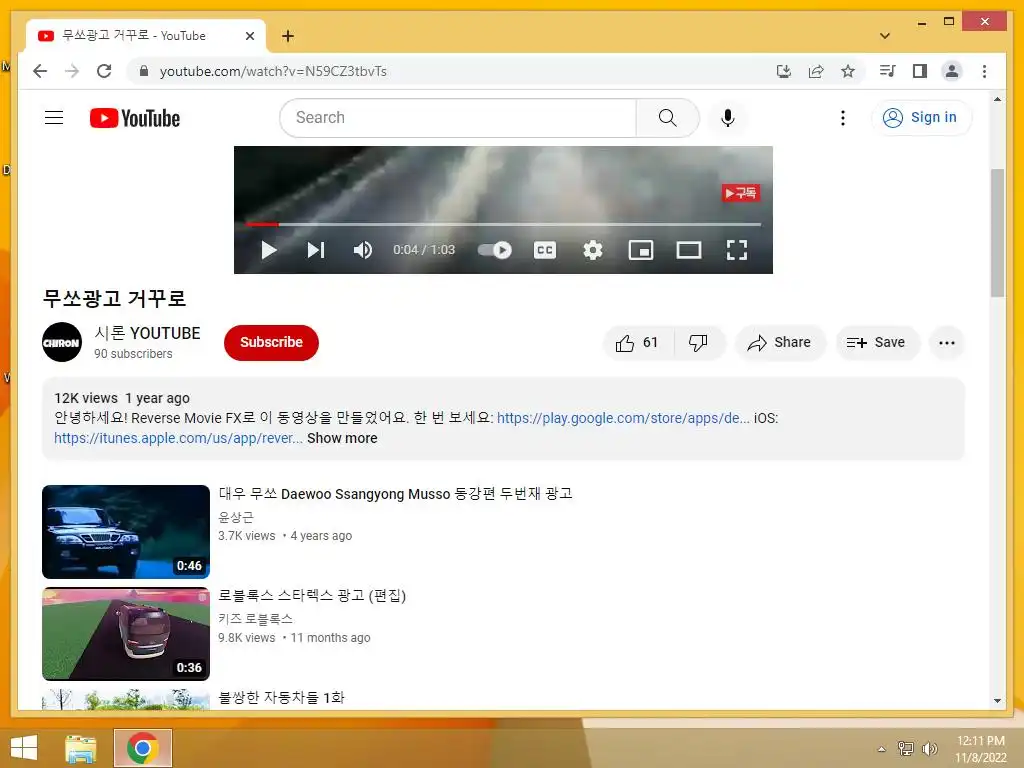
Task: Show hidden system tray icons
Action: point(881,749)
